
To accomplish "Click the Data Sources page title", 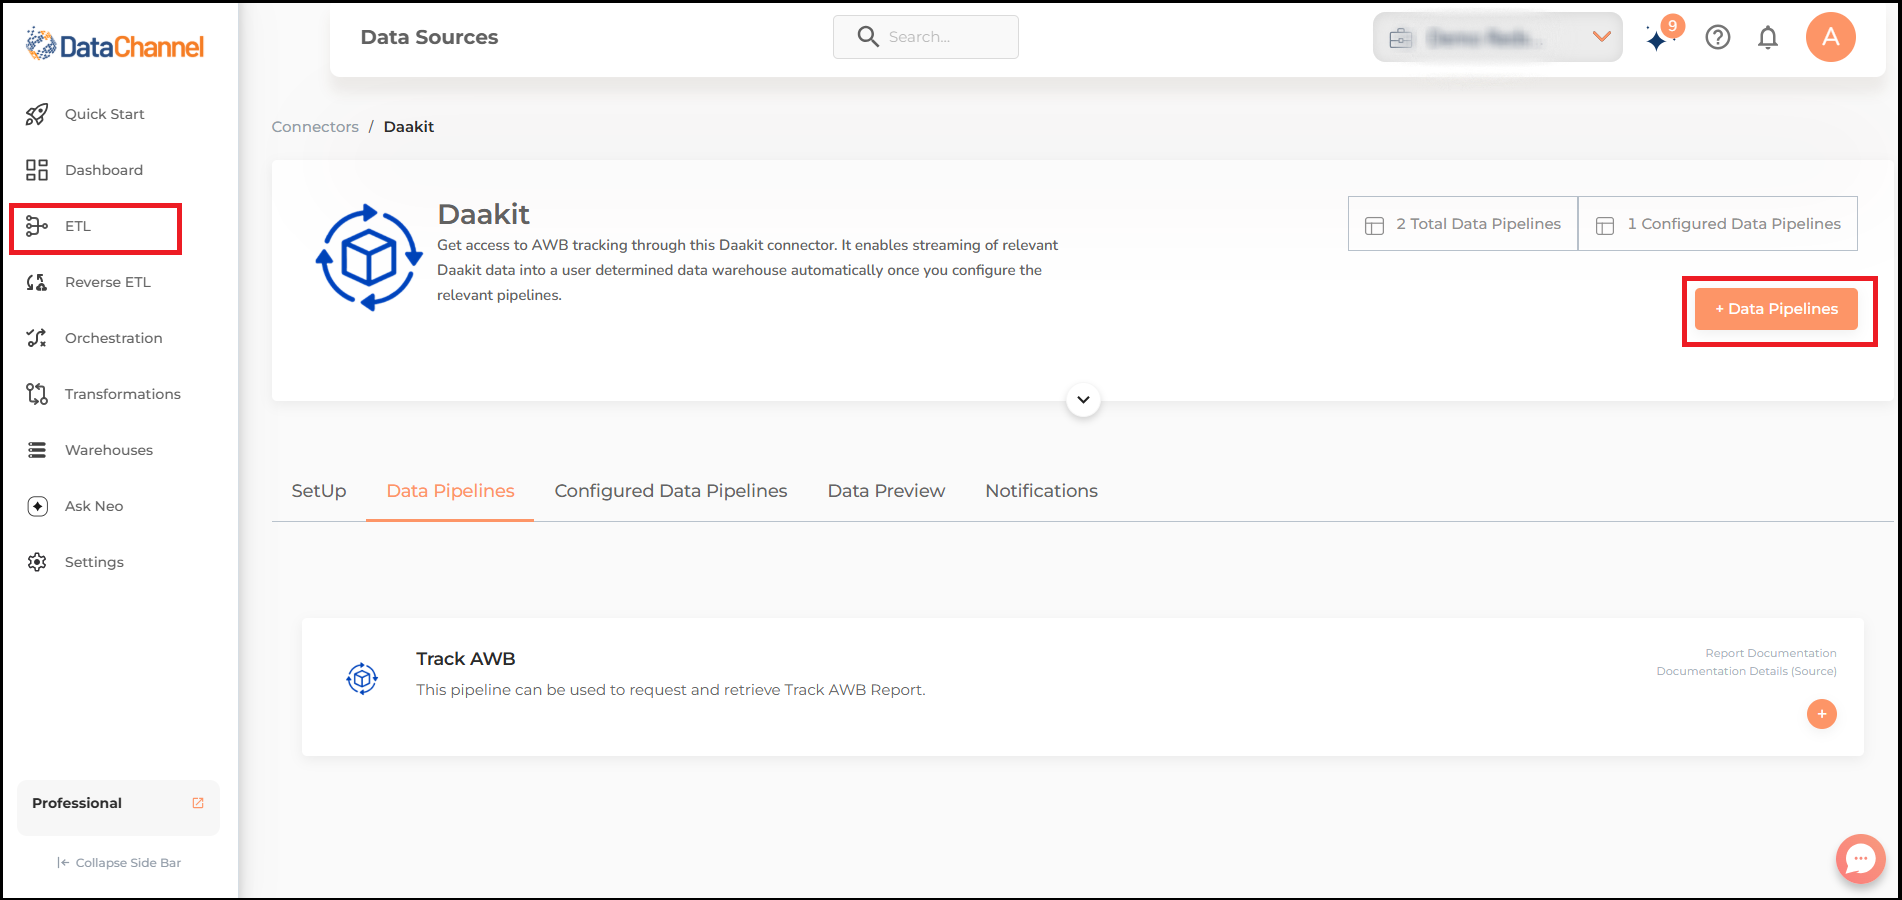I will [429, 37].
